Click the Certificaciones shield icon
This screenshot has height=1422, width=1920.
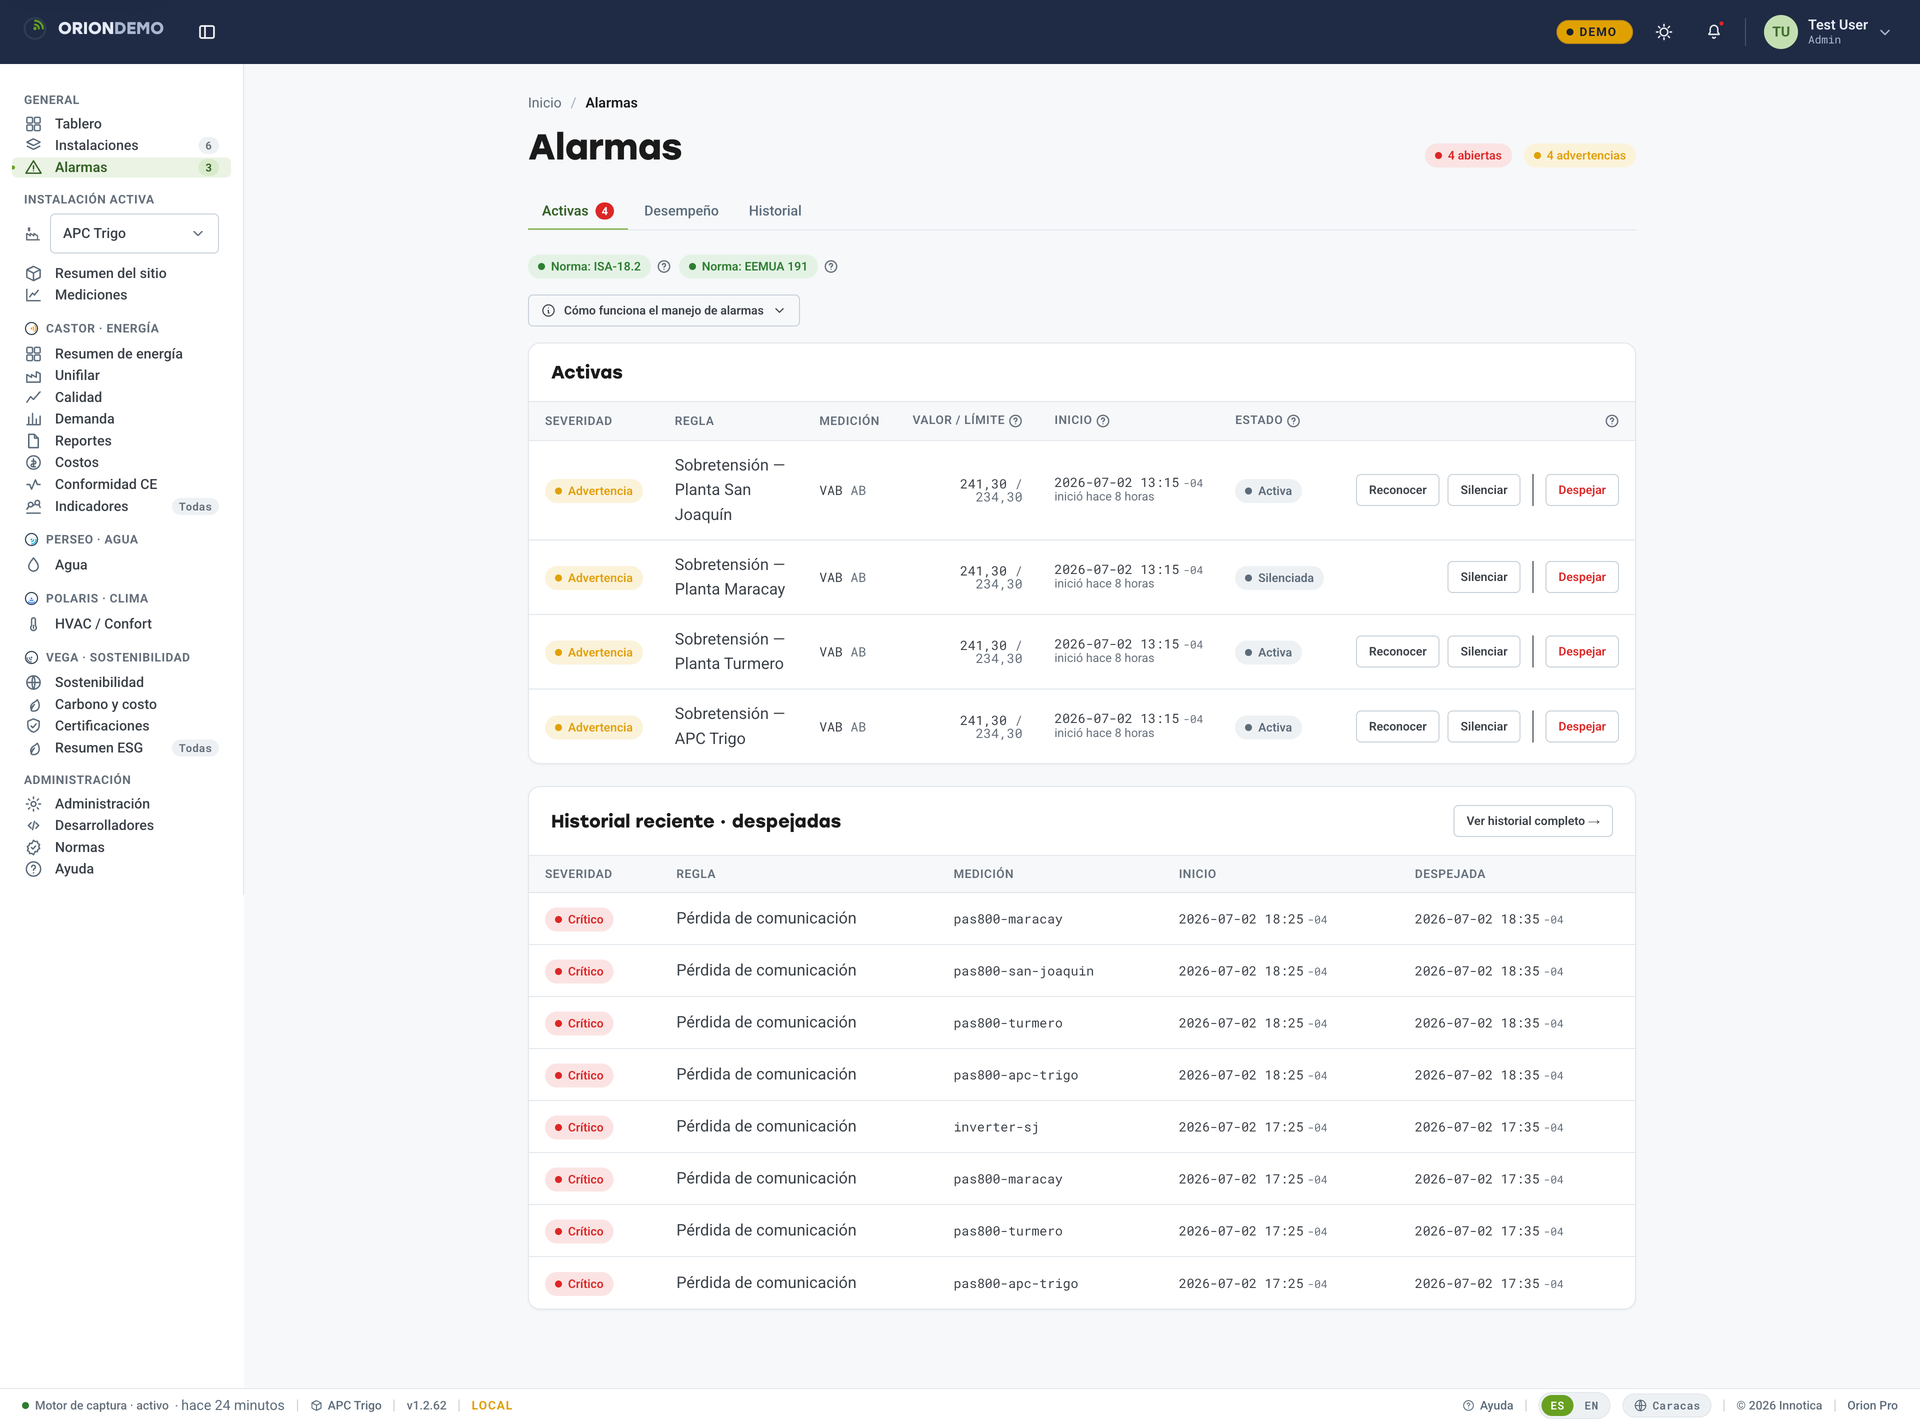click(33, 726)
